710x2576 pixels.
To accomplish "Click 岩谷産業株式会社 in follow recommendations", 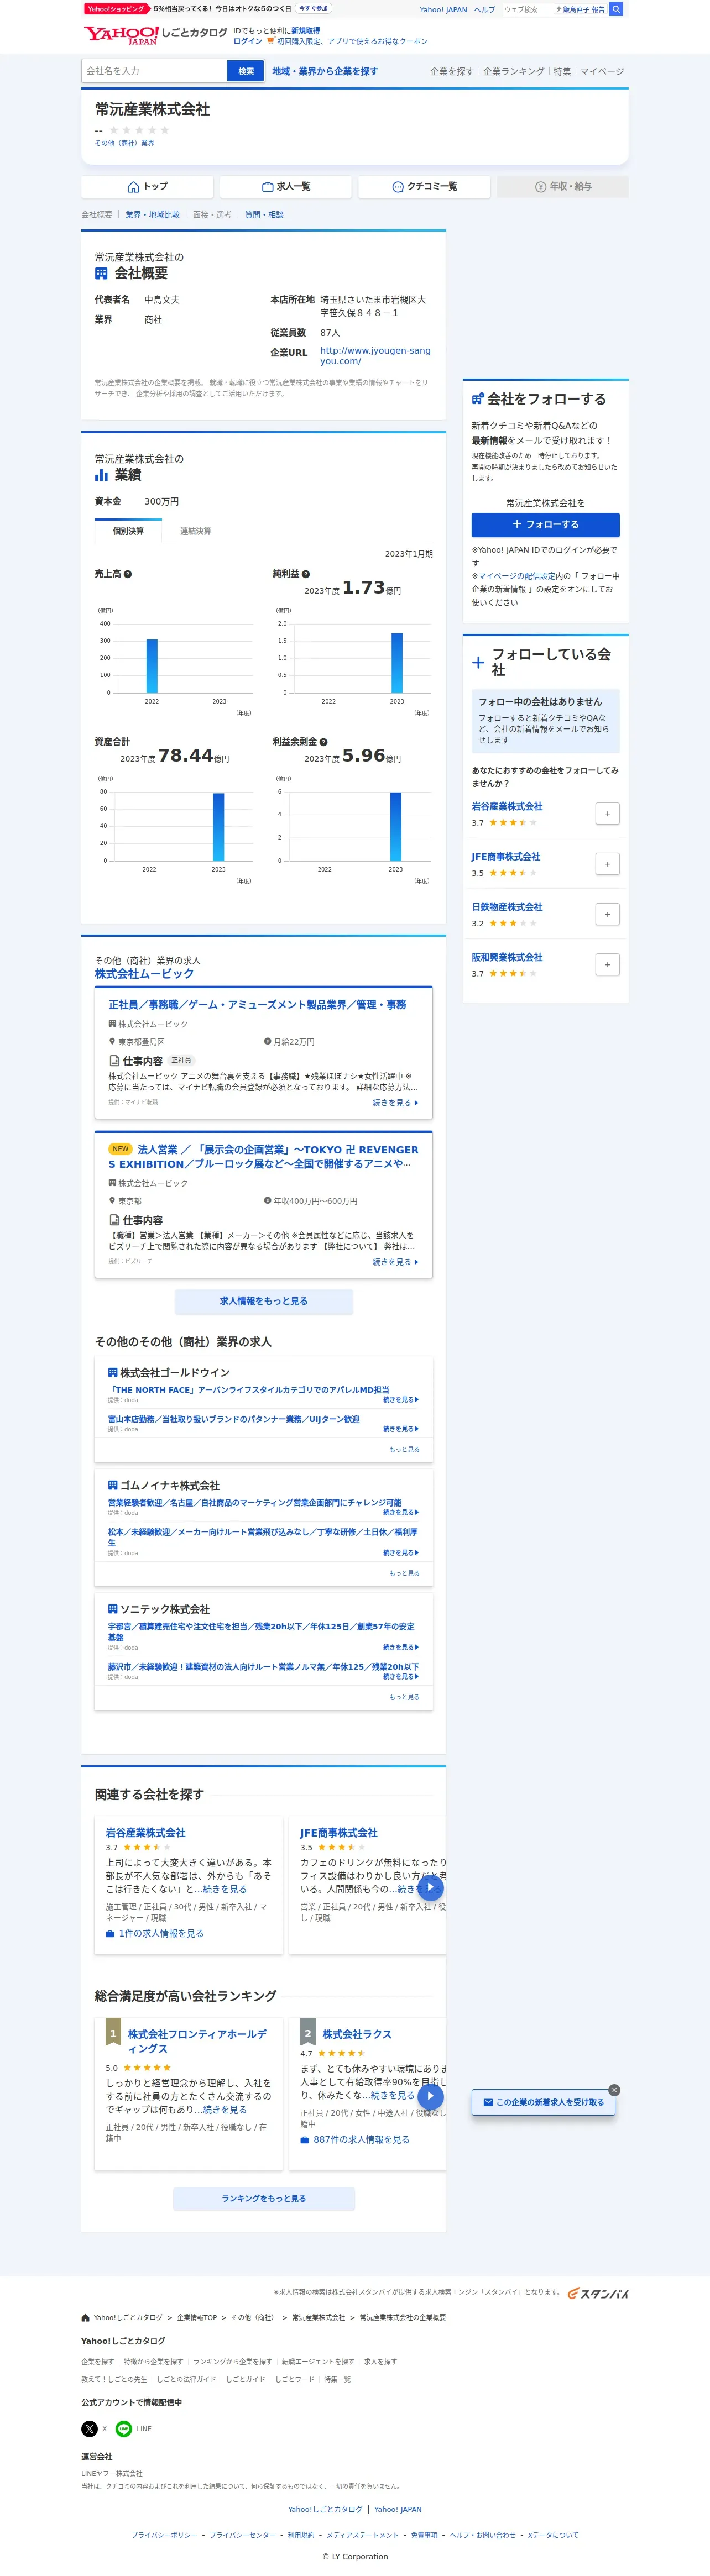I will [507, 806].
